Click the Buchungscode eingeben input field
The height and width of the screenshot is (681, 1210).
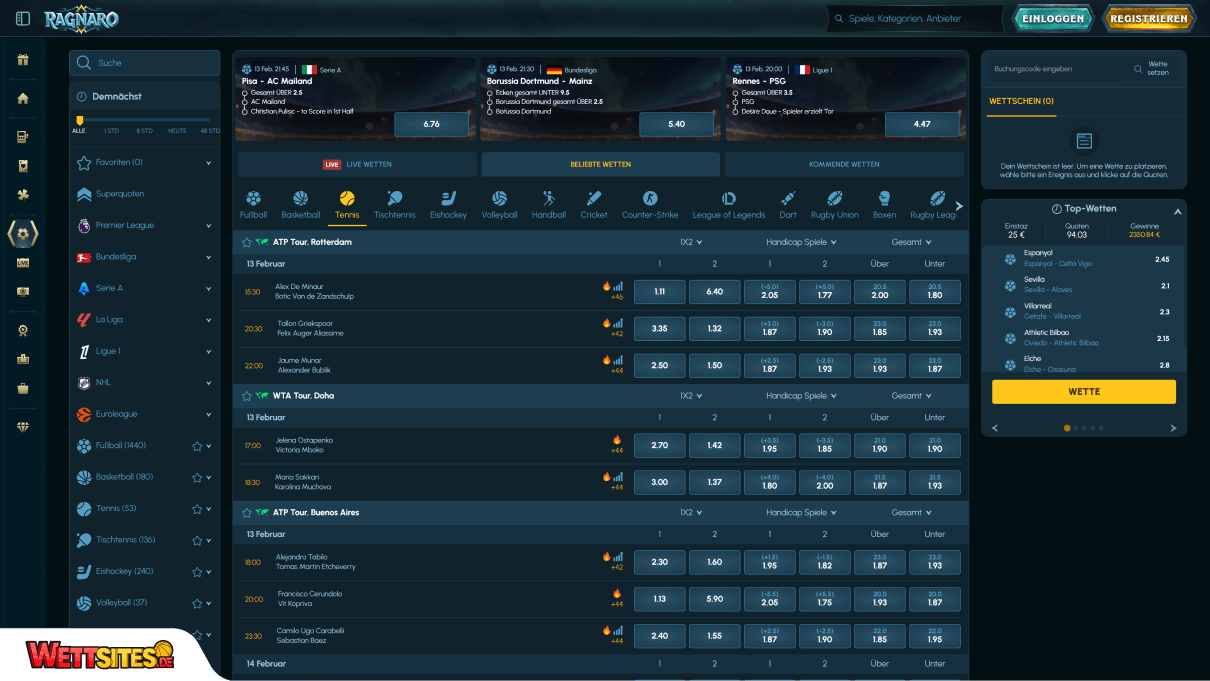(x=1058, y=69)
